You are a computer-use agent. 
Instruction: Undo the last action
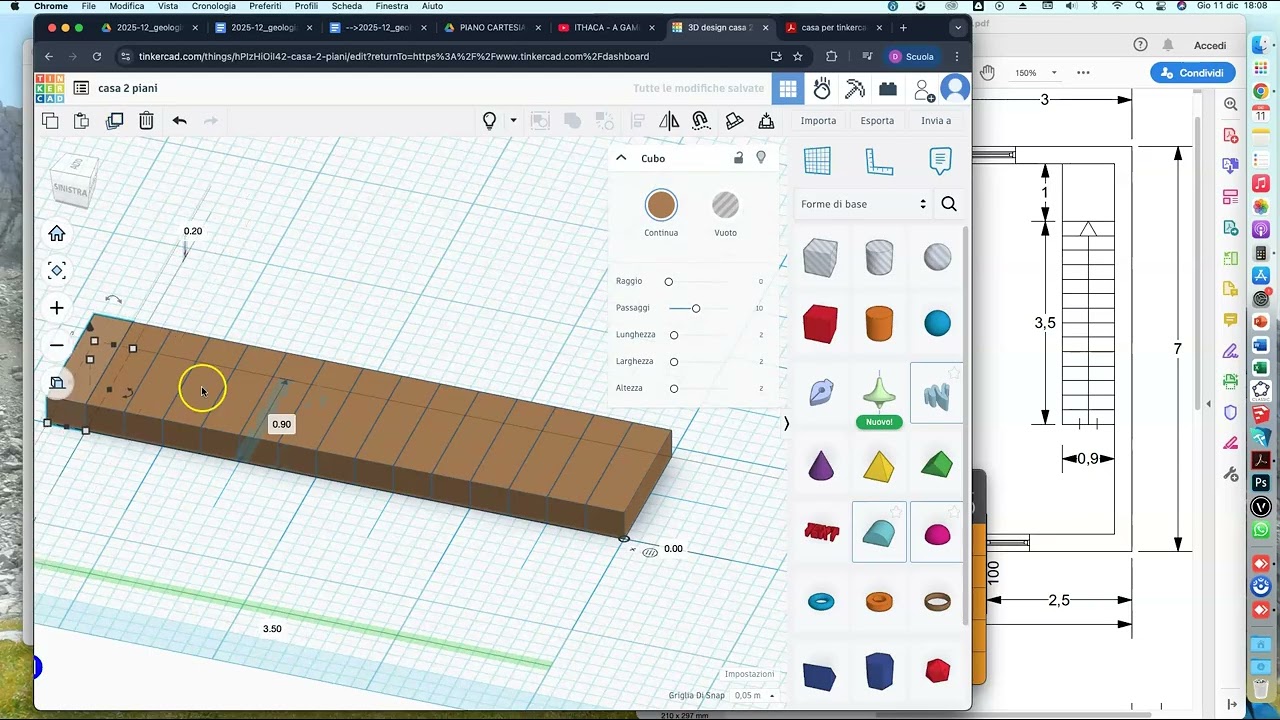[x=179, y=121]
